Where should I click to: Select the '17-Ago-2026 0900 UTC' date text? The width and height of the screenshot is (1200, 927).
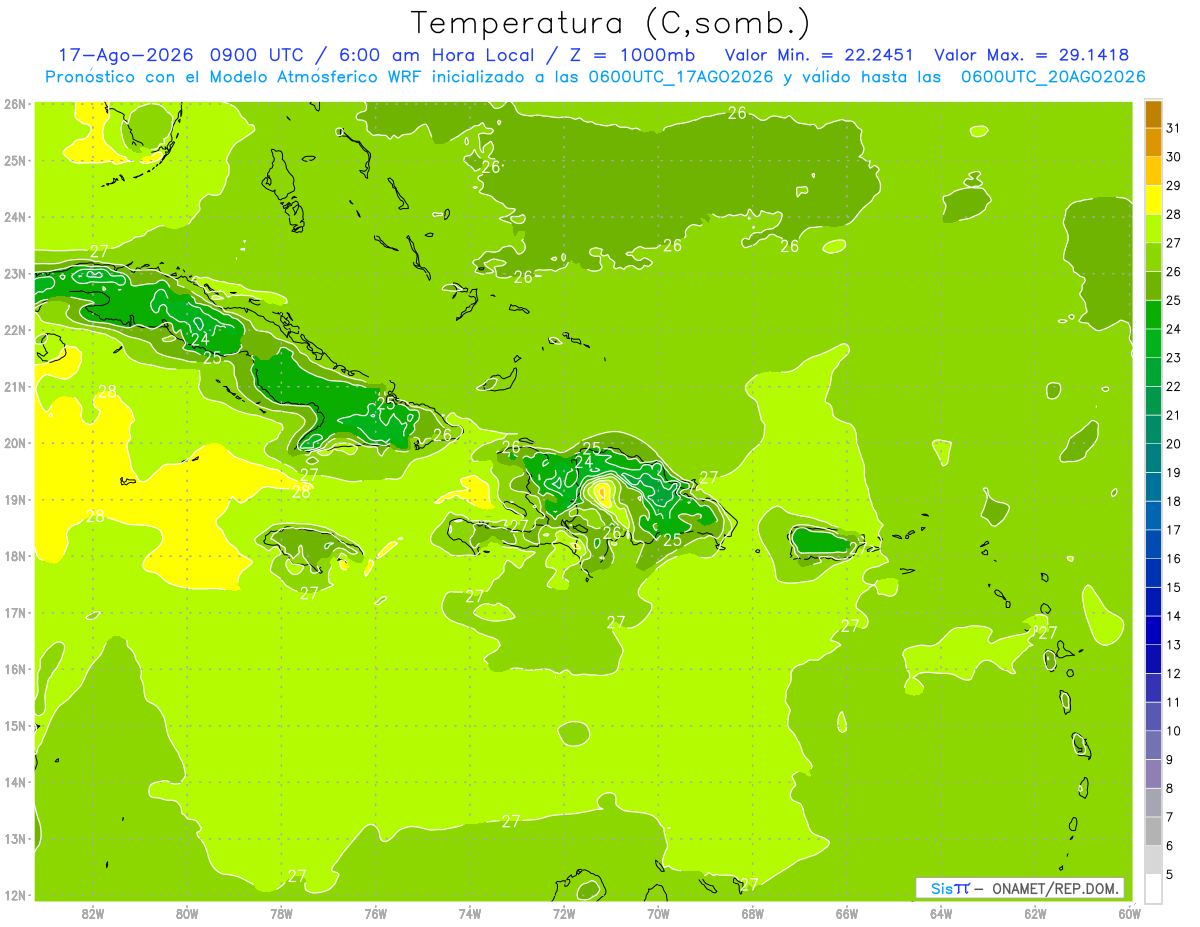(182, 55)
